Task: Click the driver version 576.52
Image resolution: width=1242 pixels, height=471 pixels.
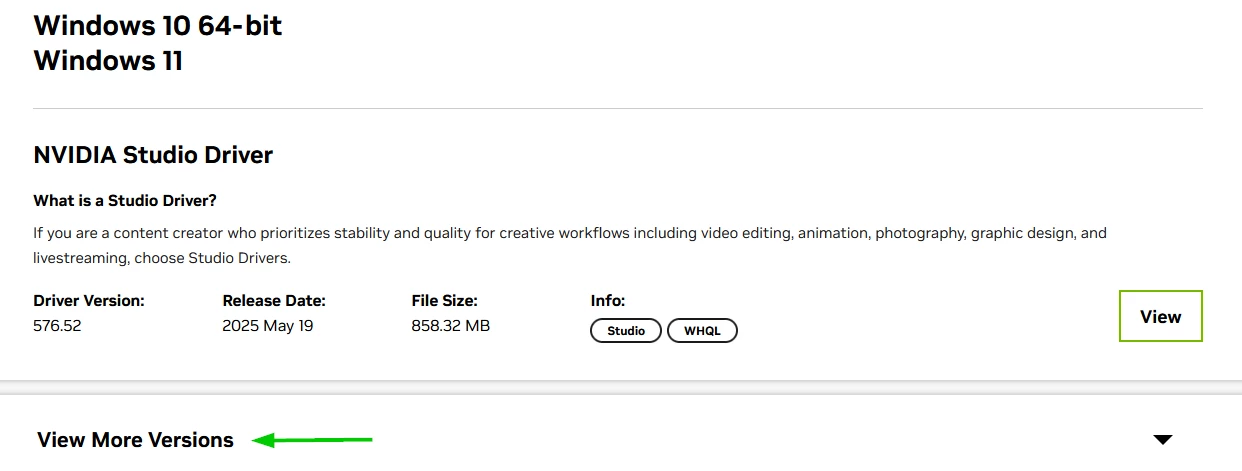Action: (x=57, y=326)
